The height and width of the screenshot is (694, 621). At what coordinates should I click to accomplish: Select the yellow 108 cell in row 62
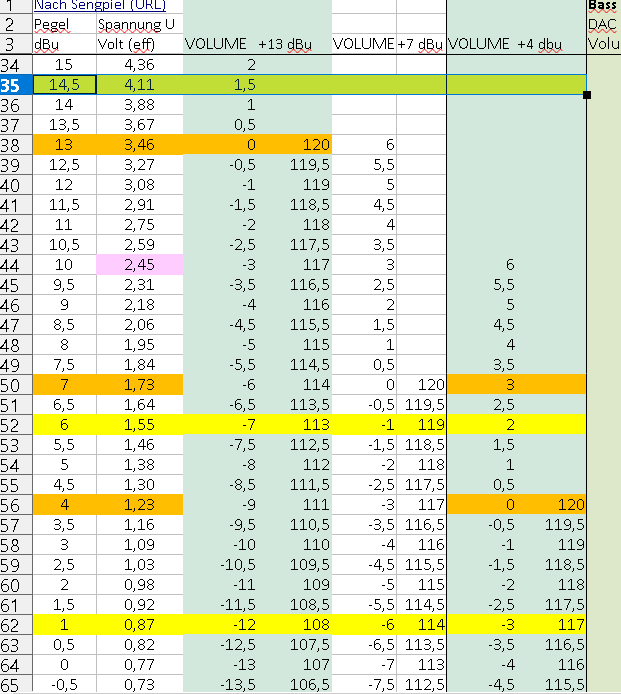coord(294,625)
